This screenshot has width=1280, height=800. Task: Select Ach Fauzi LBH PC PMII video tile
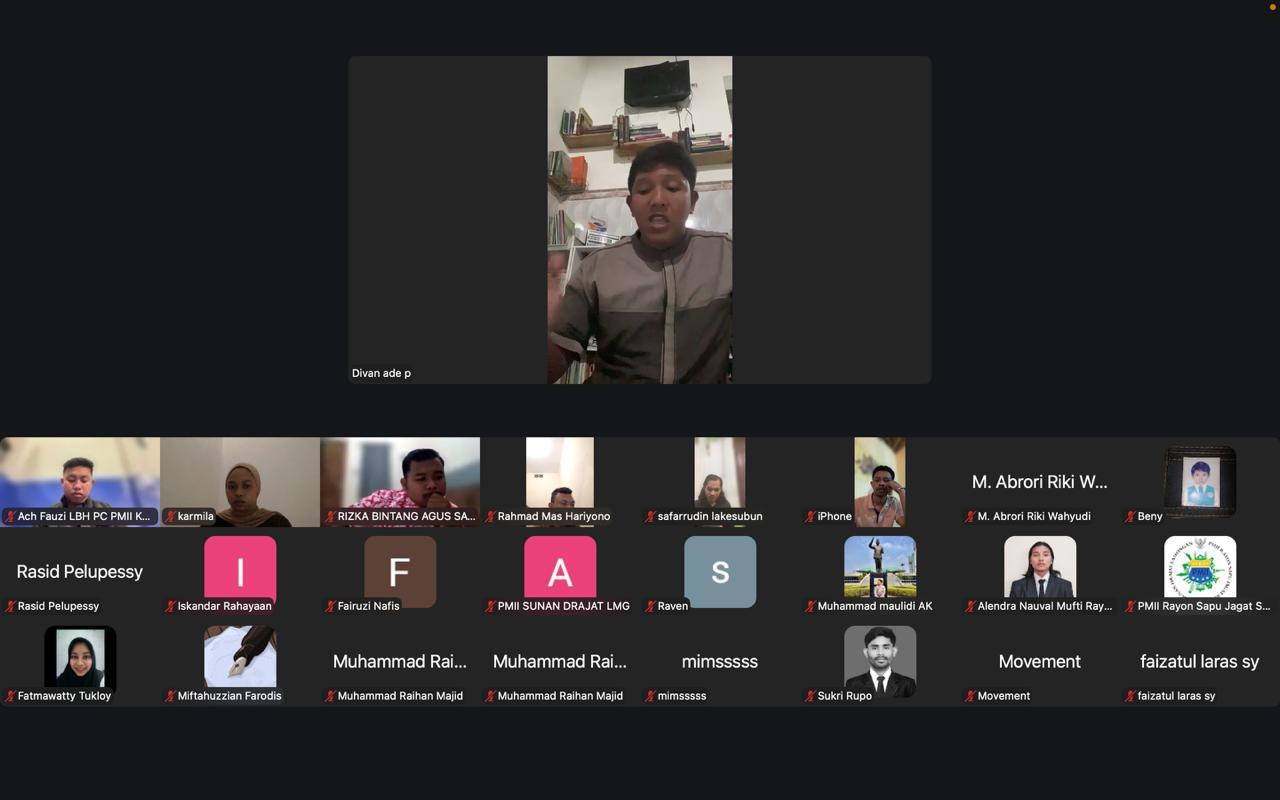pos(80,482)
